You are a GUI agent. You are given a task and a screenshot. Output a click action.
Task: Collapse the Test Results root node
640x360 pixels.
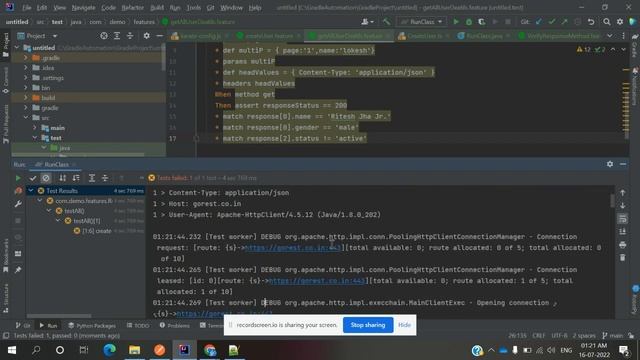coord(31,190)
